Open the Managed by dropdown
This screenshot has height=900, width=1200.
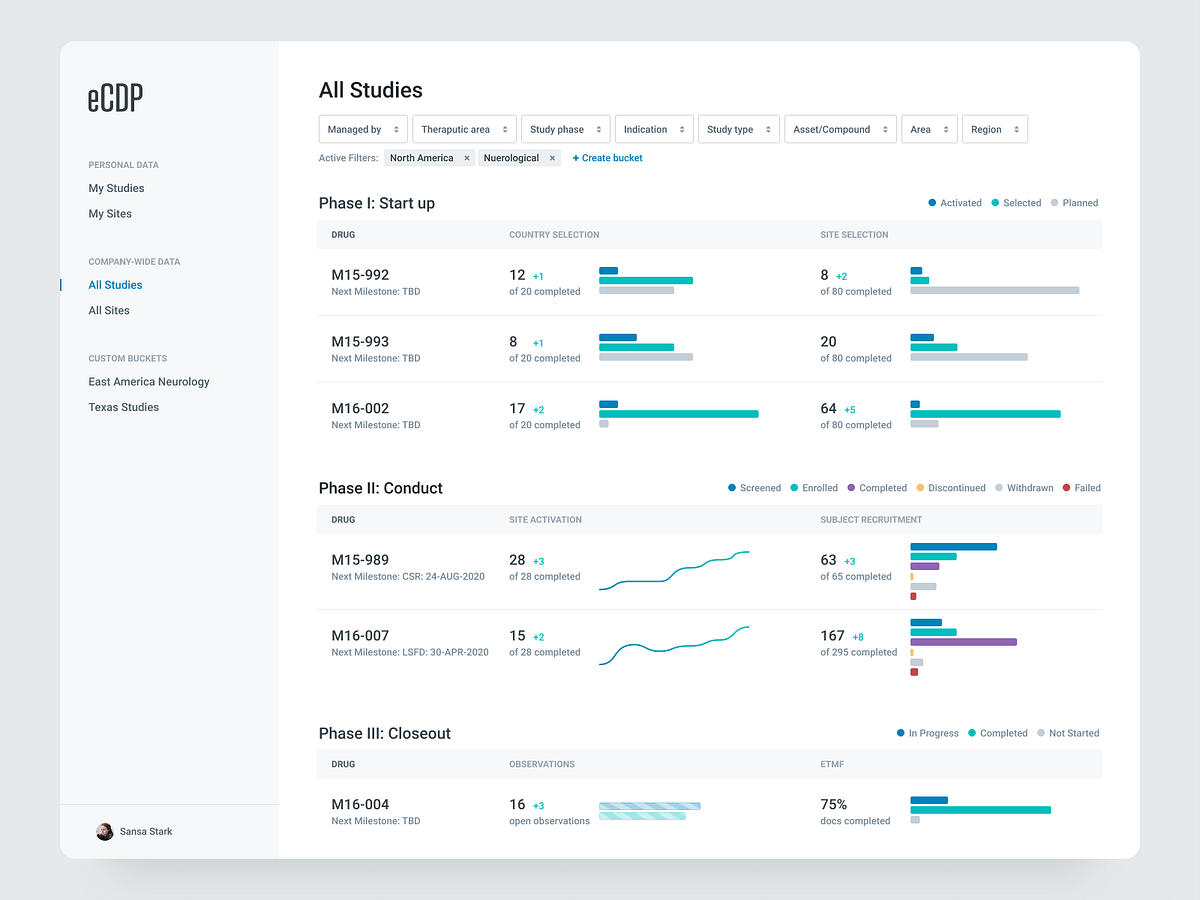click(362, 129)
